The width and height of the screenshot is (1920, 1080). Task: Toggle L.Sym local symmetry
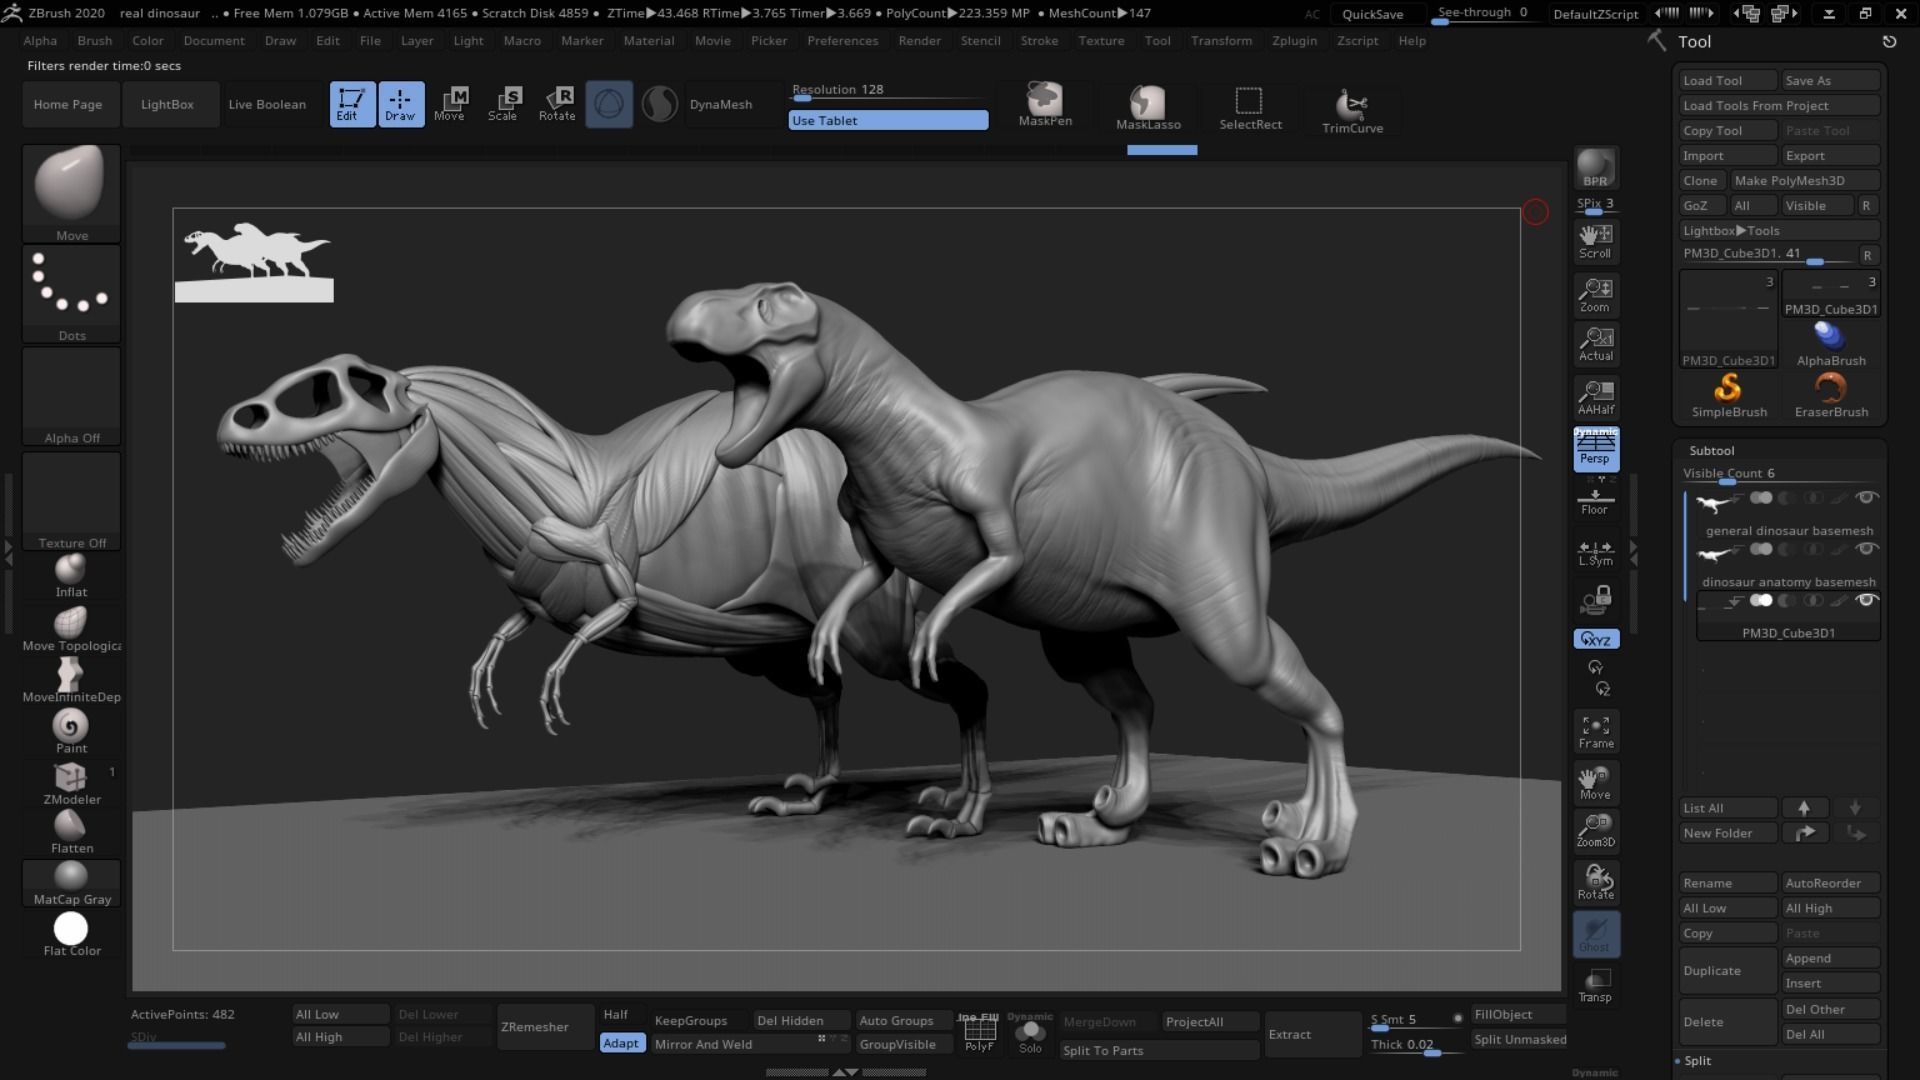click(x=1595, y=552)
